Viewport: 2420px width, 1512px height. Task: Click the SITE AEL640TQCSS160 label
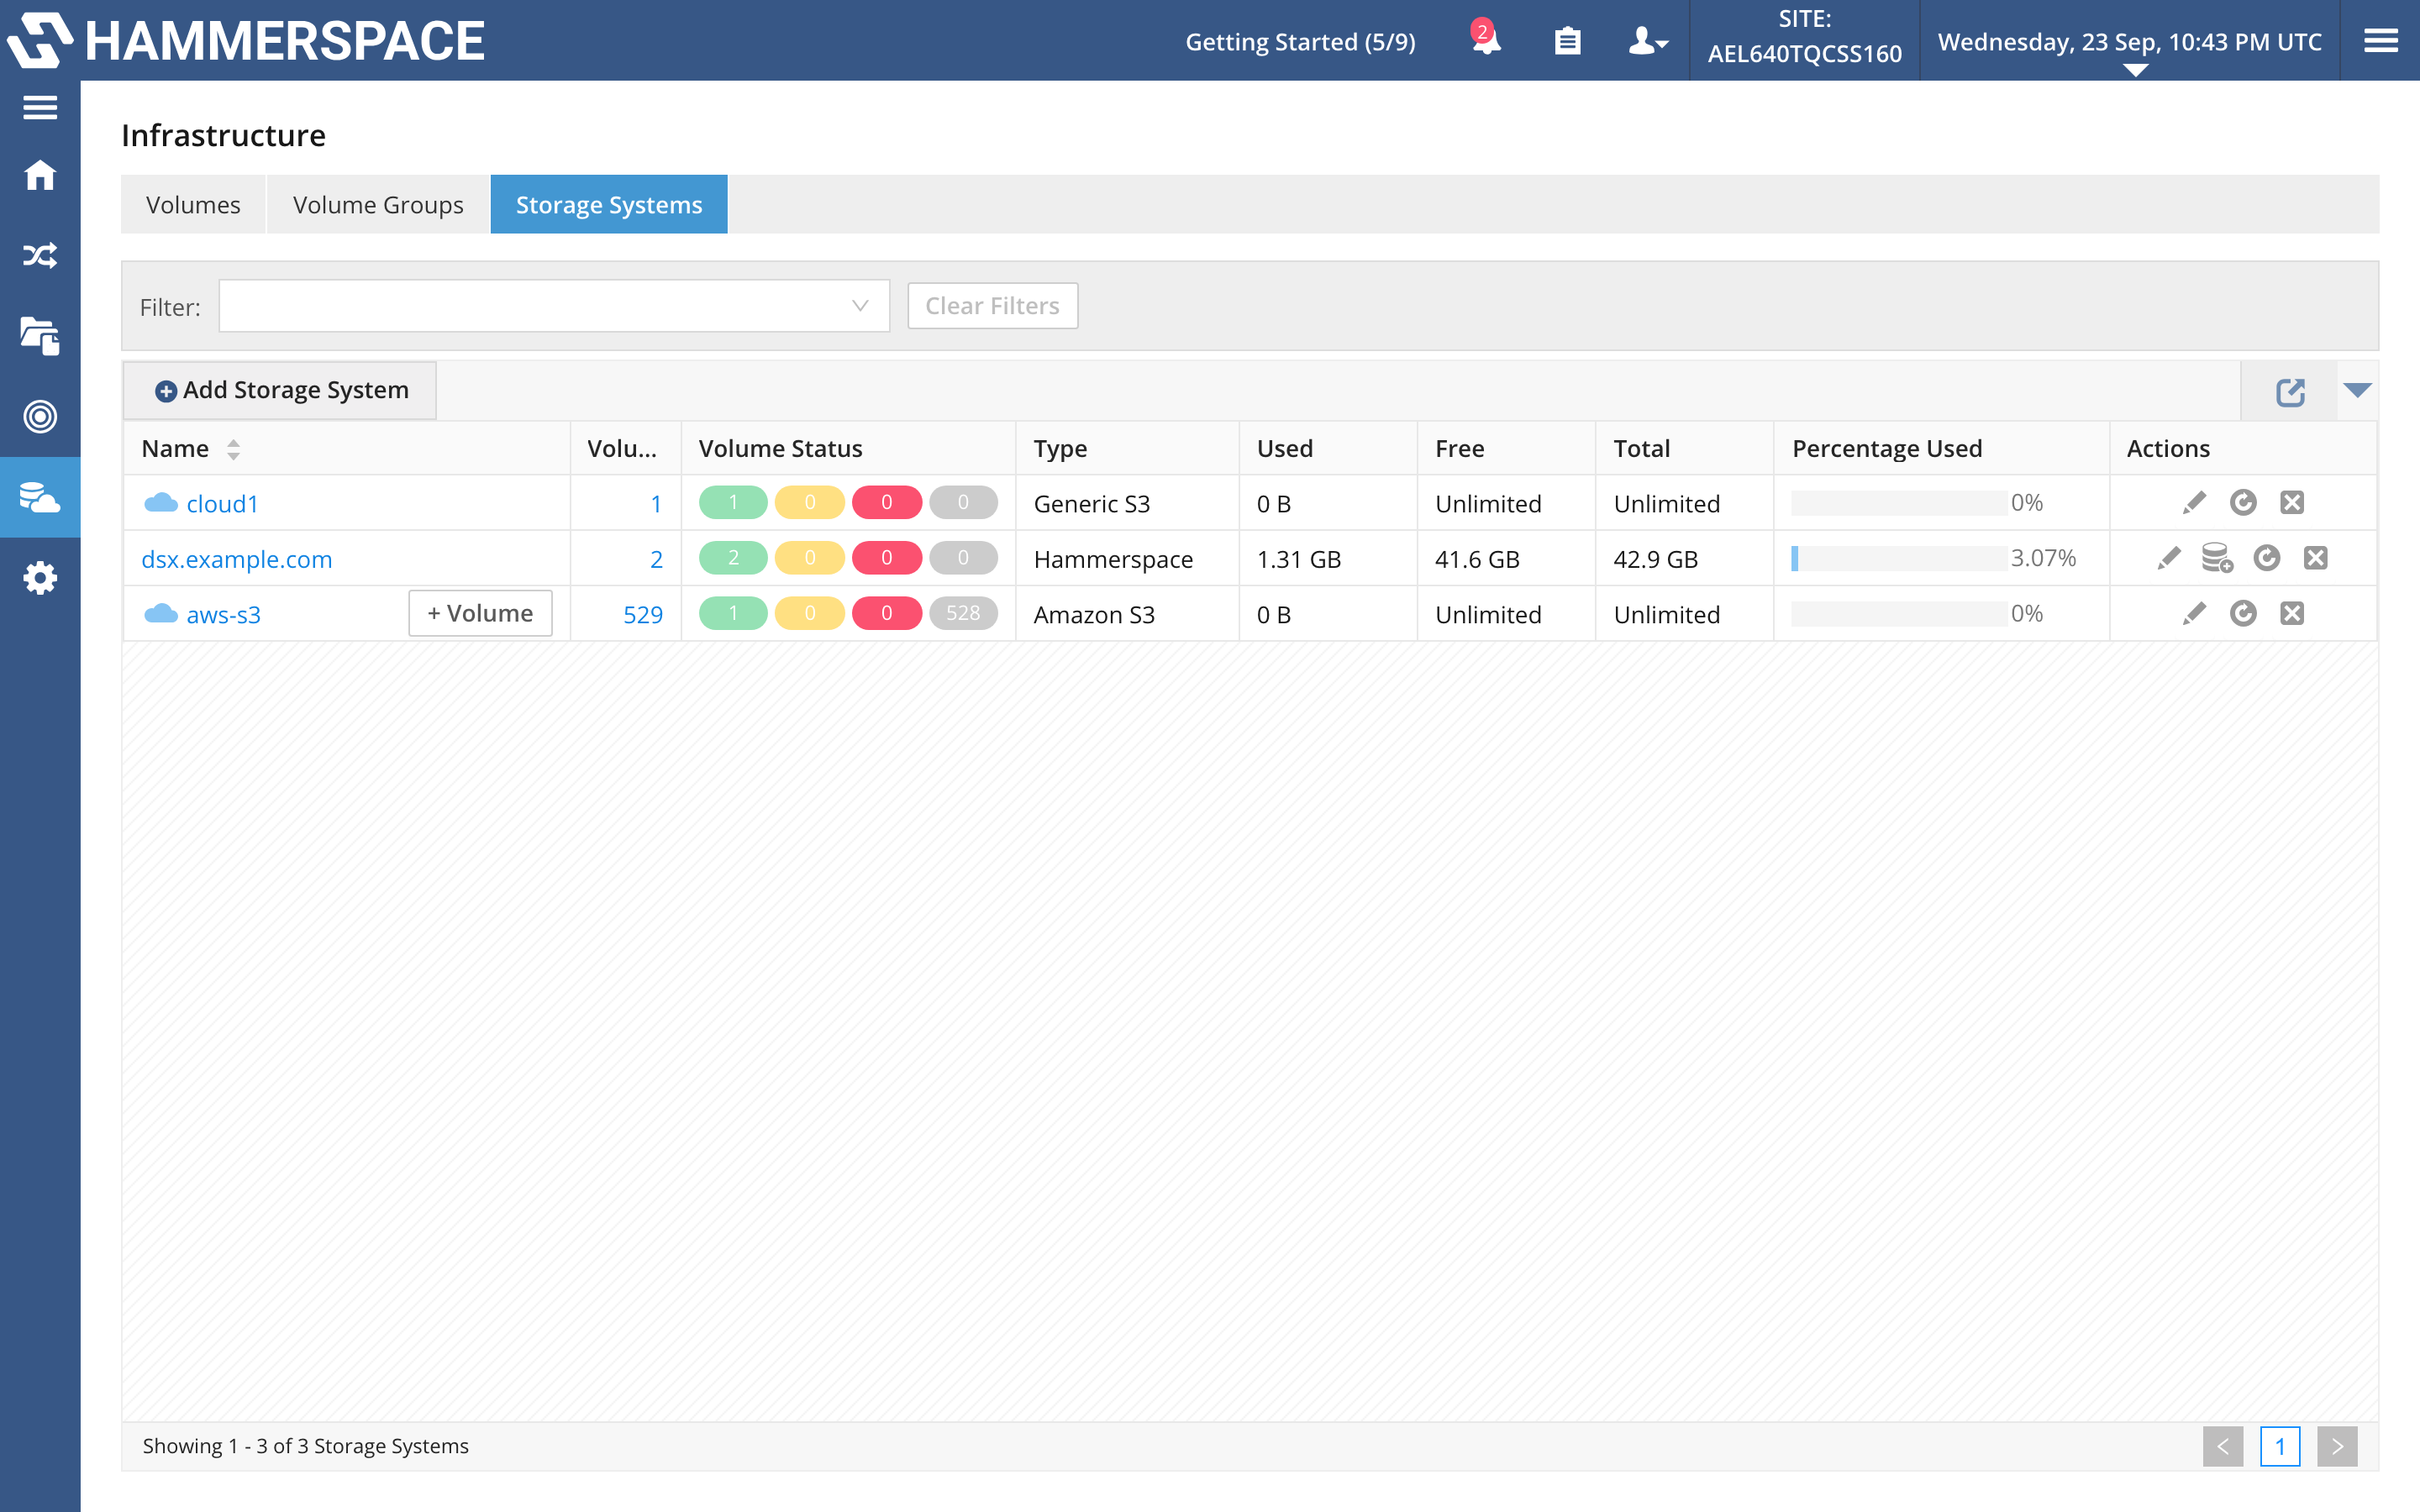coord(1804,36)
